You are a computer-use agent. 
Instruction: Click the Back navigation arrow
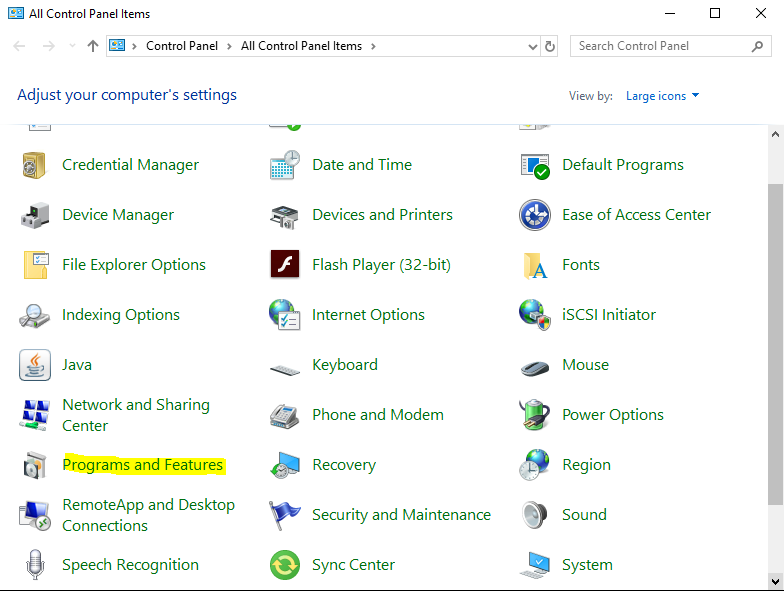[x=19, y=46]
